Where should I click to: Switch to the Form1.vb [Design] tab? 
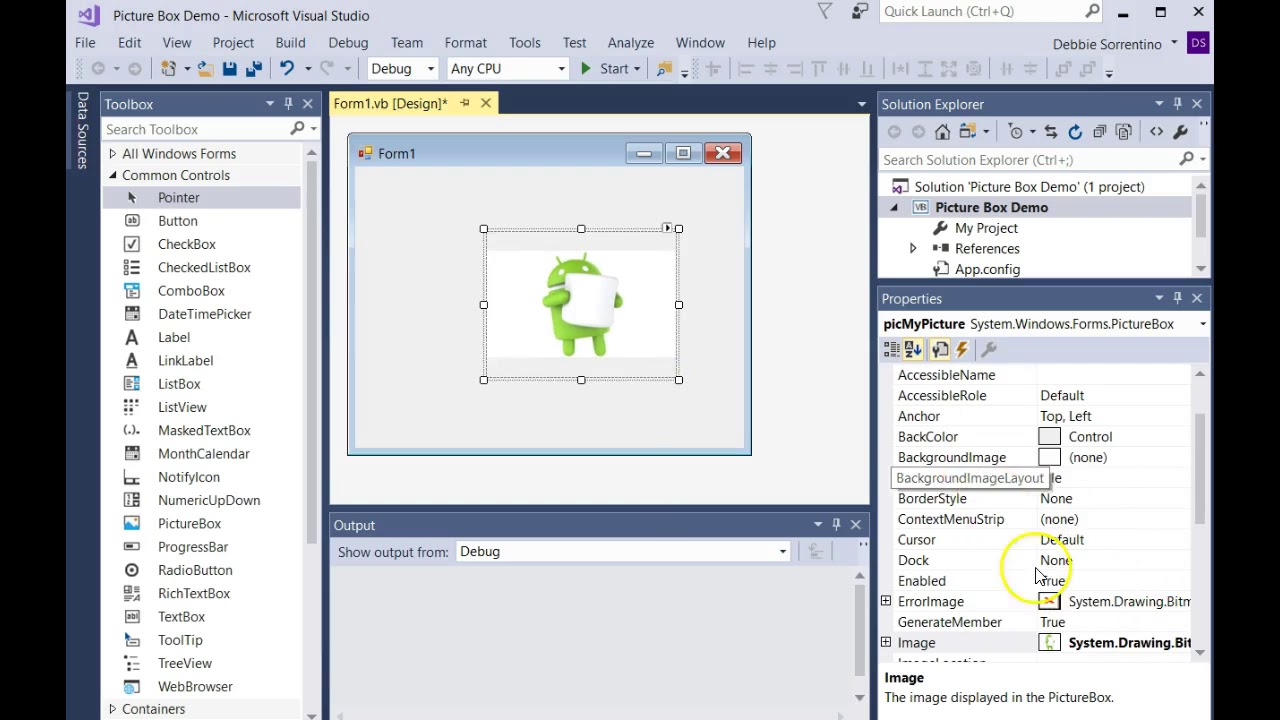391,104
